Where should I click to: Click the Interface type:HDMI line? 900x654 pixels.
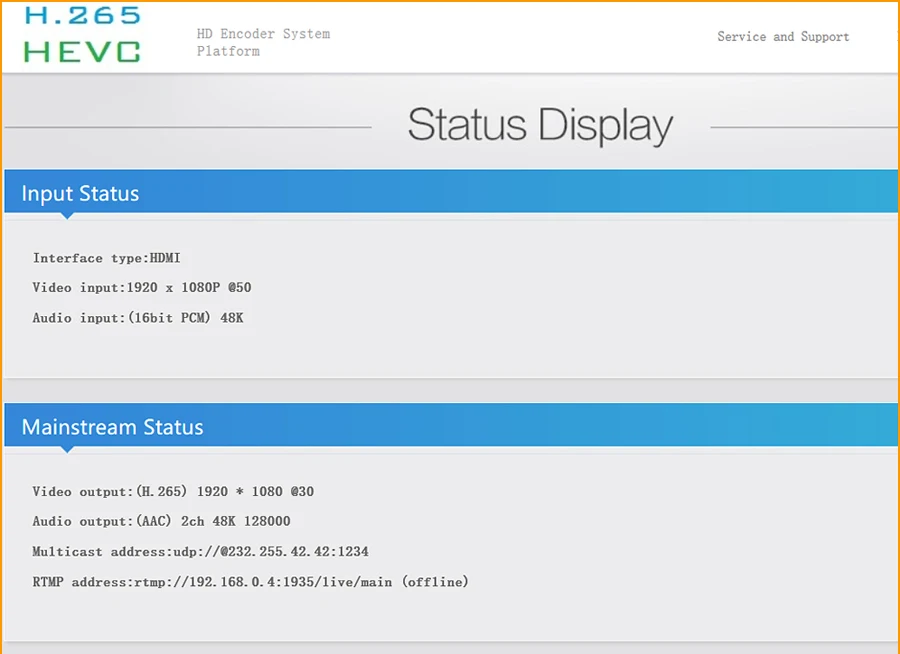(107, 258)
